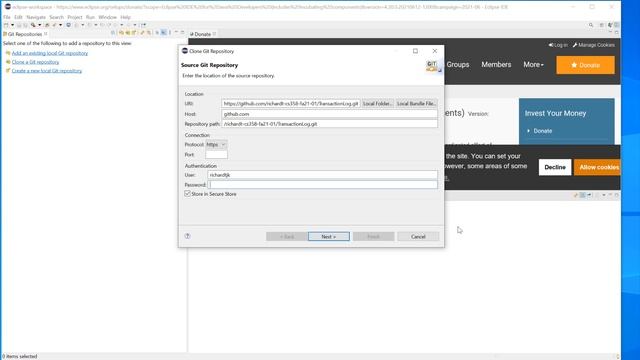Click the Eclipse IDE title bar icon
Image resolution: width=640 pixels, height=360 pixels.
tap(7, 7)
